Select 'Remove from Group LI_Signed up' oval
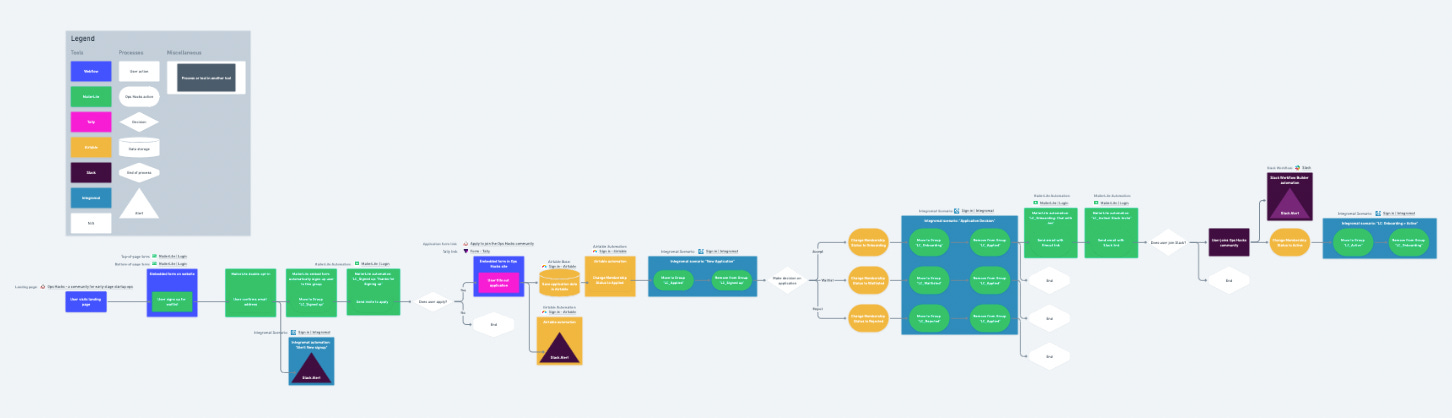 point(734,282)
